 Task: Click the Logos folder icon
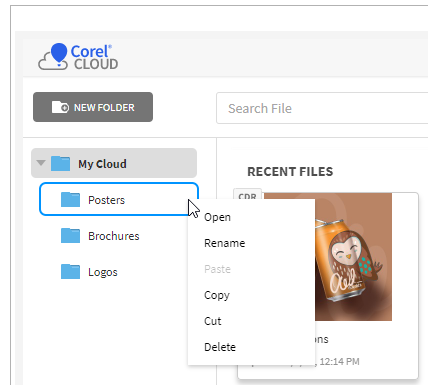pos(70,271)
